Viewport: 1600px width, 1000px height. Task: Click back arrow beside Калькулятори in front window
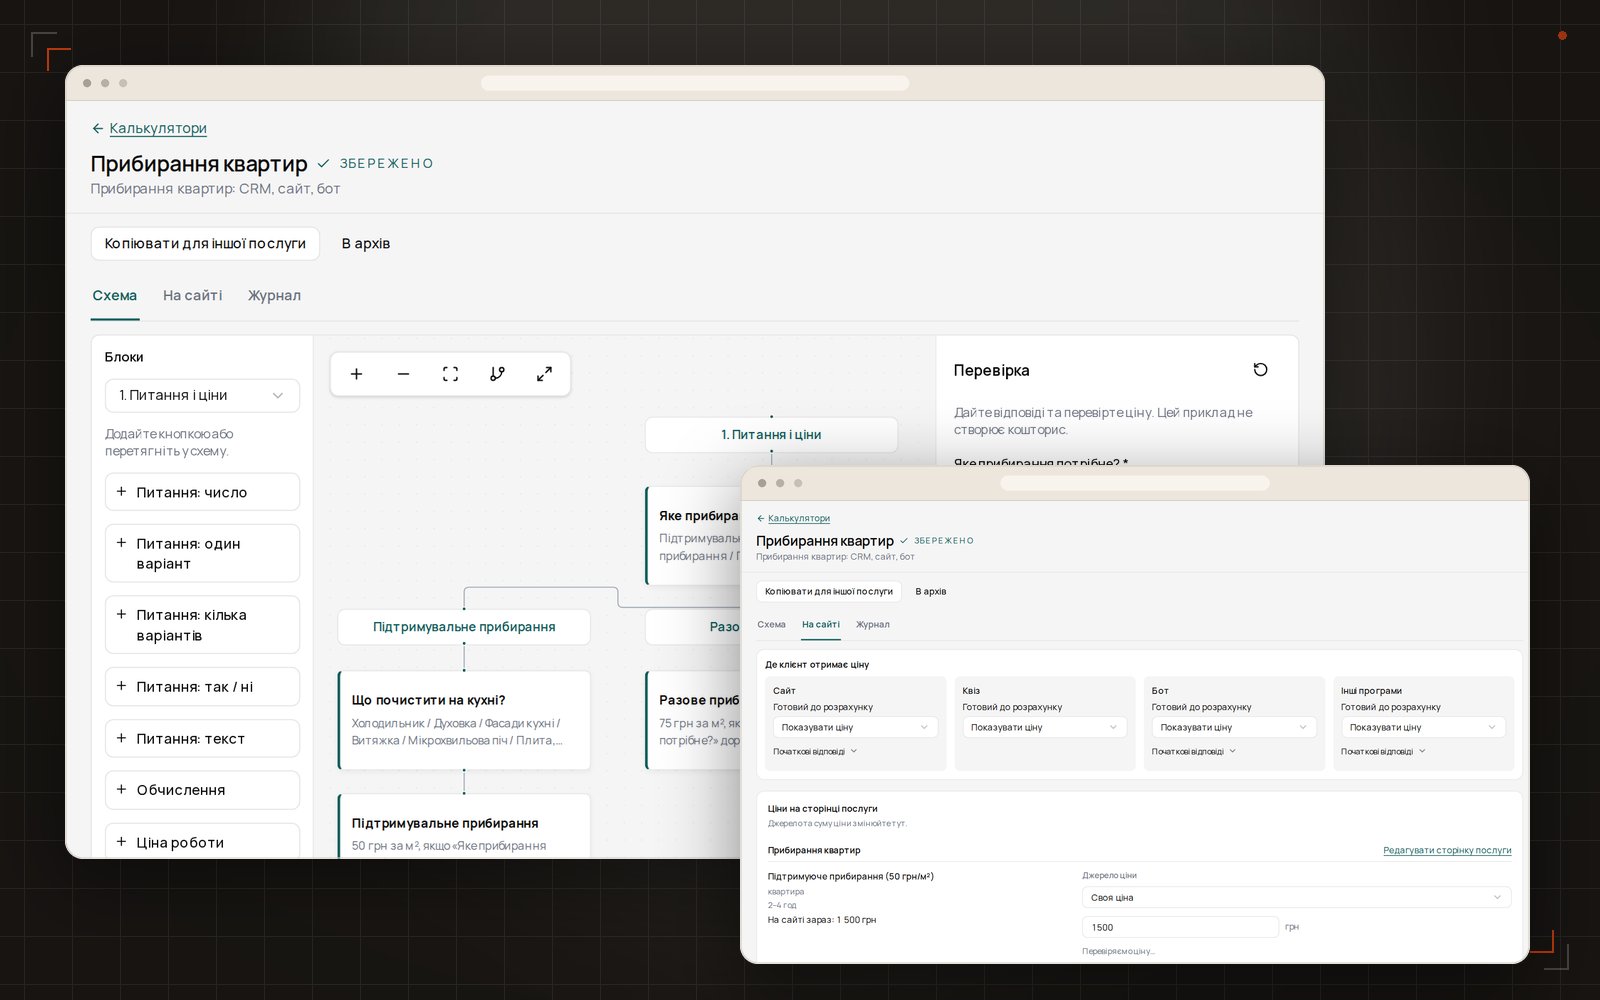(x=761, y=519)
